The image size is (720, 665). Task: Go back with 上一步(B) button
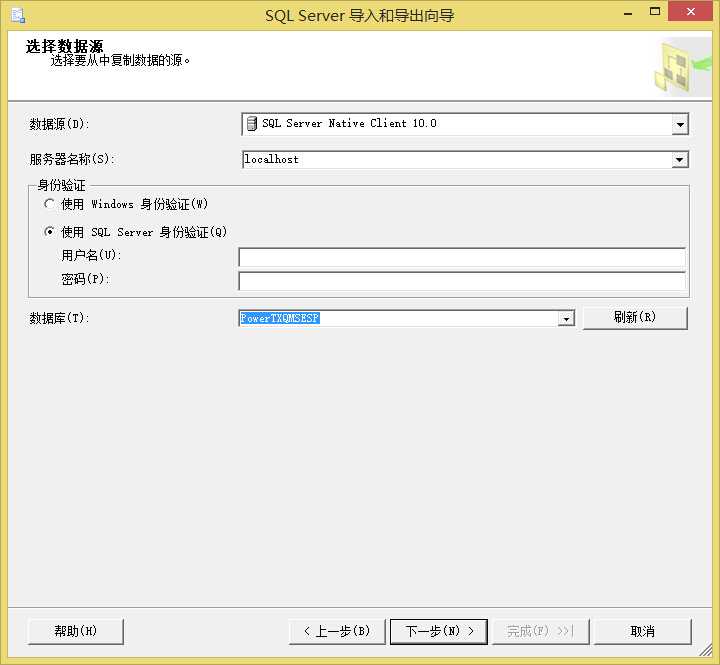(337, 631)
